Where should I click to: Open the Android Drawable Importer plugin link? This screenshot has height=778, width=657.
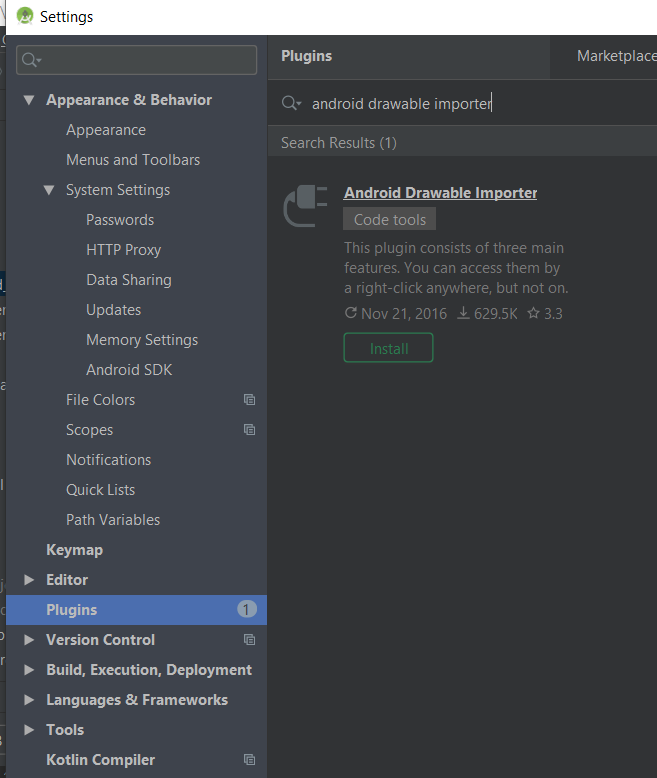tap(440, 193)
